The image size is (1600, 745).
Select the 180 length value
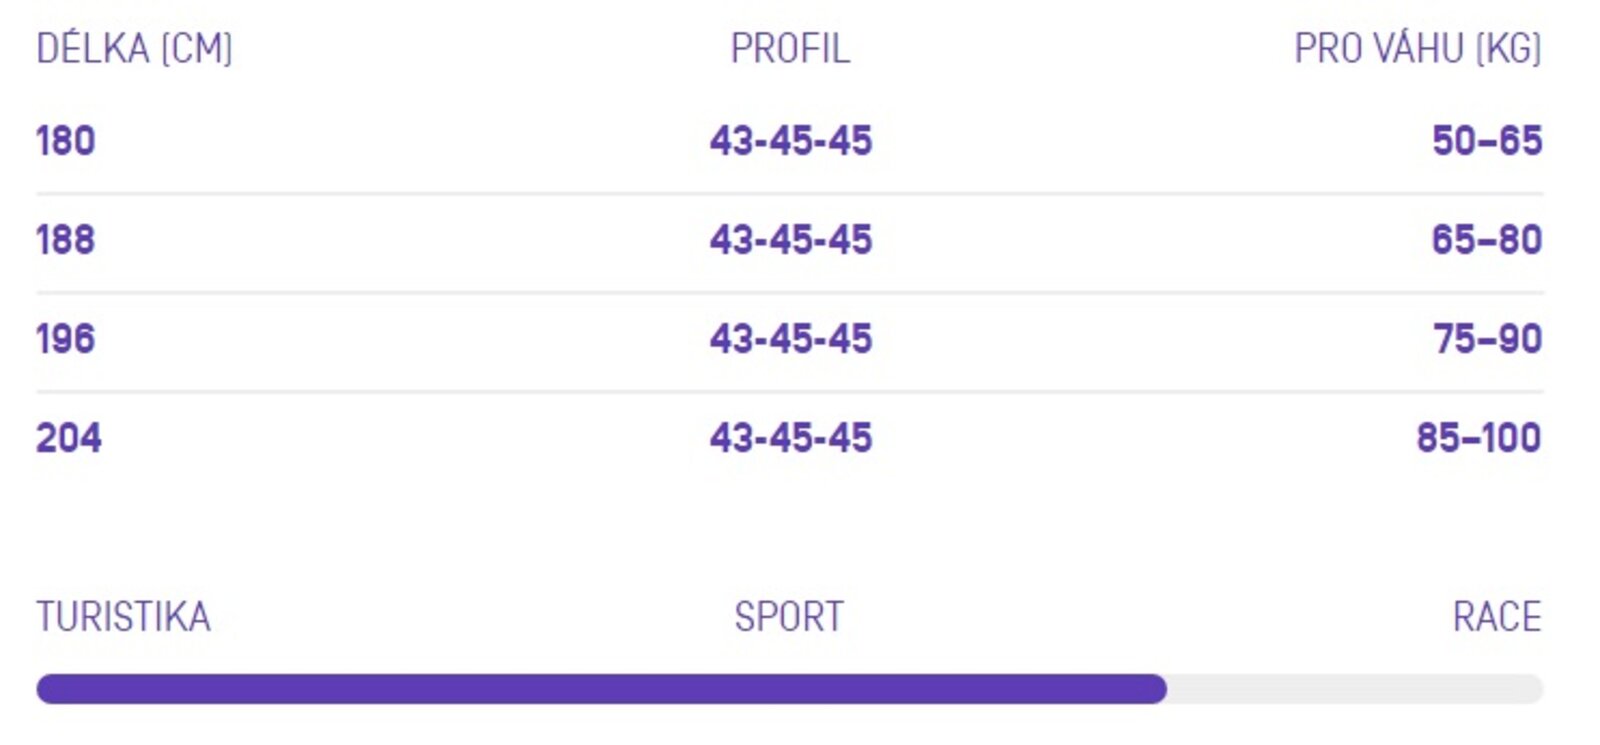pyautogui.click(x=66, y=141)
